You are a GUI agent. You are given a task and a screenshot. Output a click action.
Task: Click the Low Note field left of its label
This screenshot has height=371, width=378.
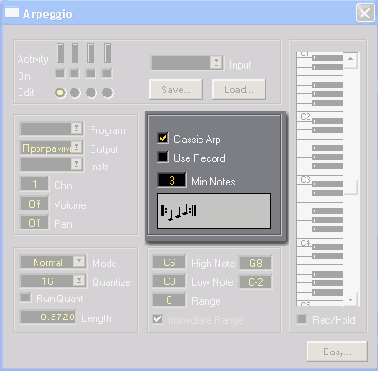[x=169, y=281]
